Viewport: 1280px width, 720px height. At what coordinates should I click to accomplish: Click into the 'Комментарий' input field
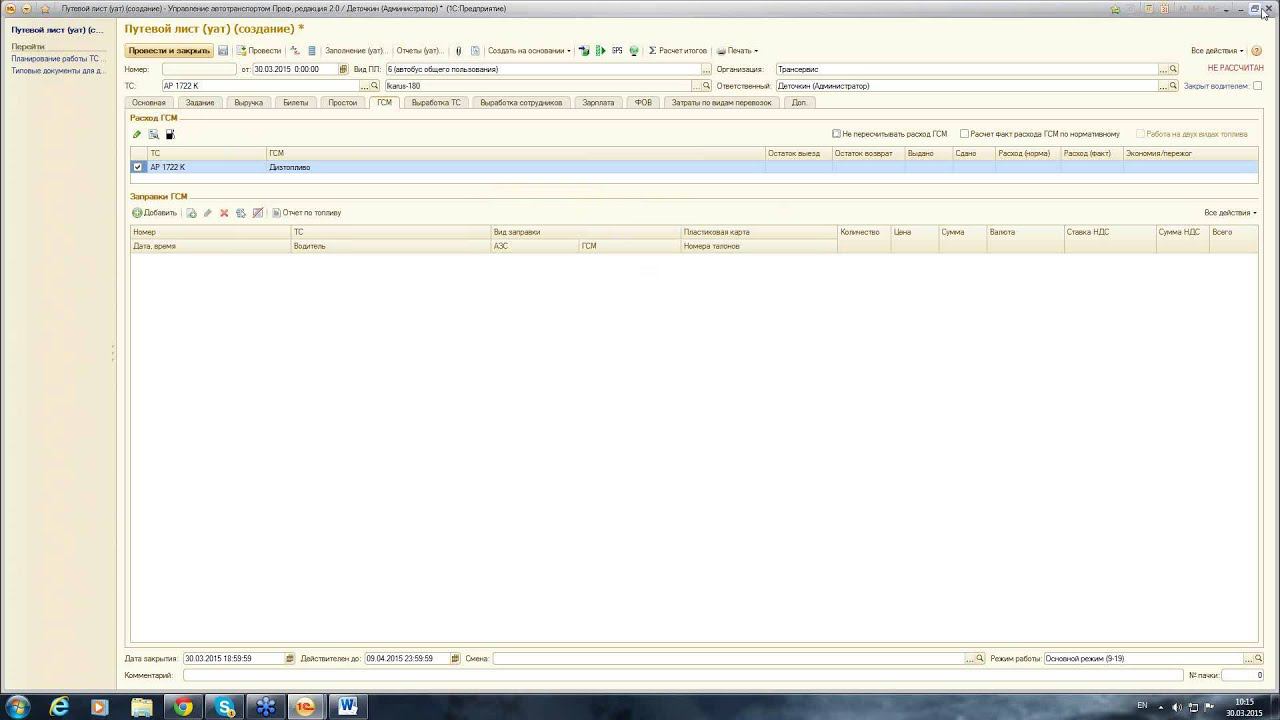682,675
